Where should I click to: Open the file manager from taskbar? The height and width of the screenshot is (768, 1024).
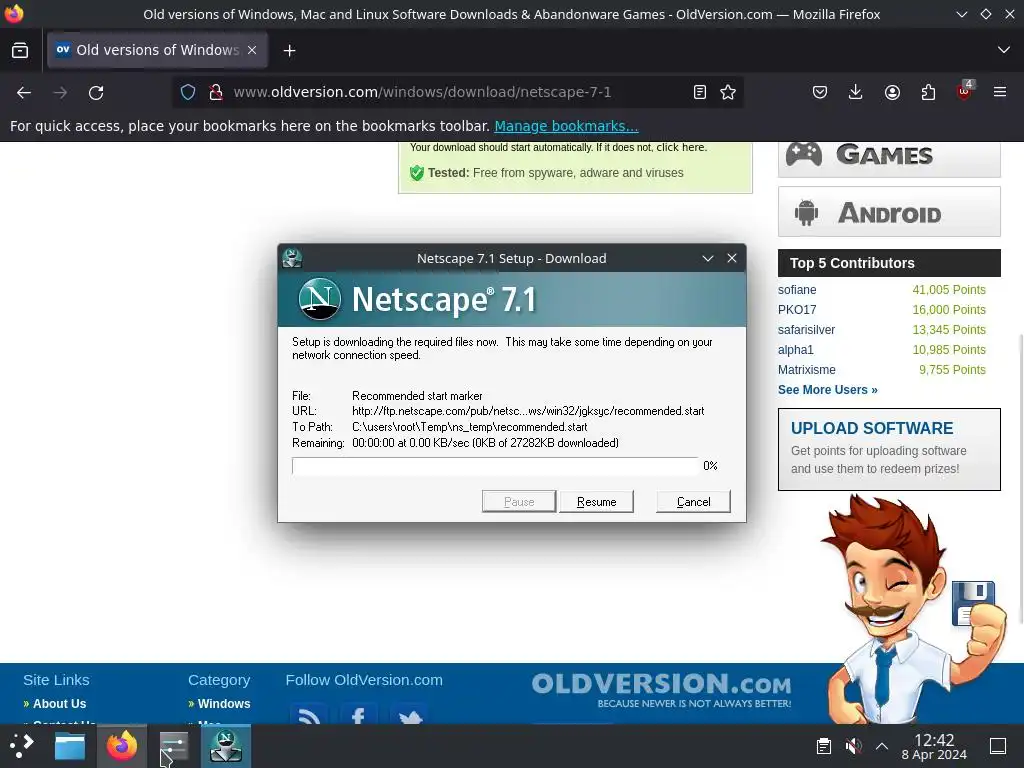[70, 746]
